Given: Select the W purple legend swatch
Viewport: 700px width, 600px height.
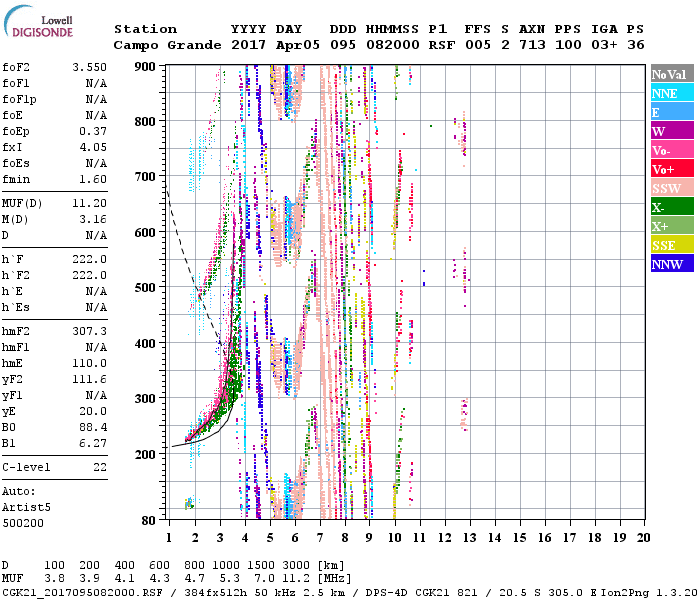Looking at the screenshot, I should point(672,131).
